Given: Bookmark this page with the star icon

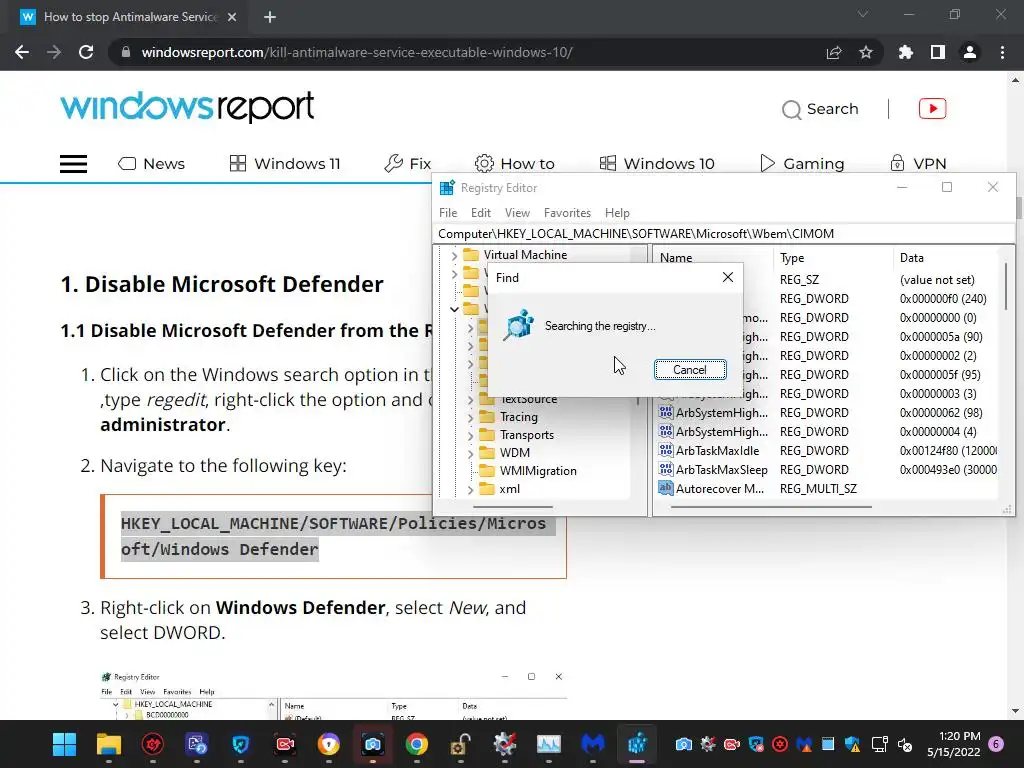Looking at the screenshot, I should pyautogui.click(x=865, y=52).
